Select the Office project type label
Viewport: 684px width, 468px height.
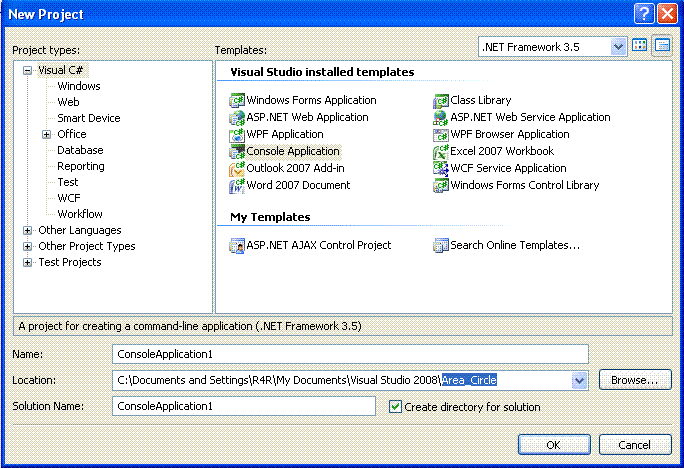coord(72,134)
